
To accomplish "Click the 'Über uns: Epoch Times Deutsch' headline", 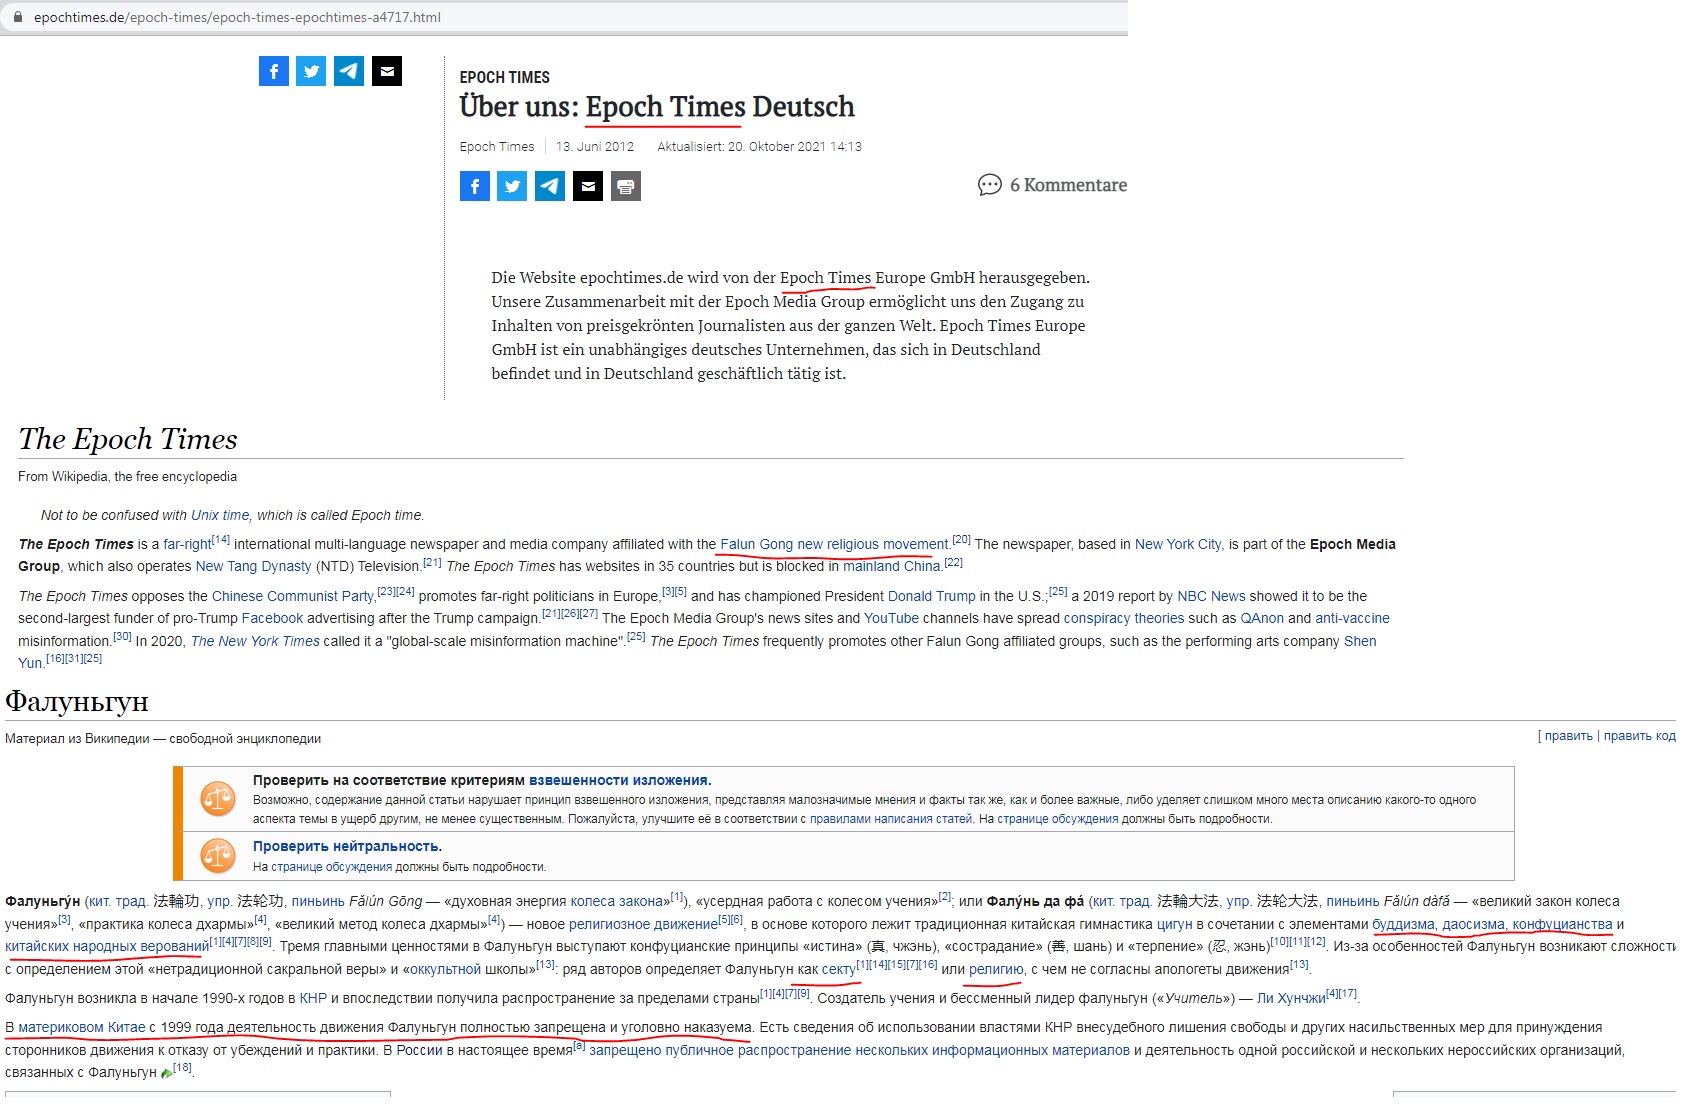I will [657, 107].
